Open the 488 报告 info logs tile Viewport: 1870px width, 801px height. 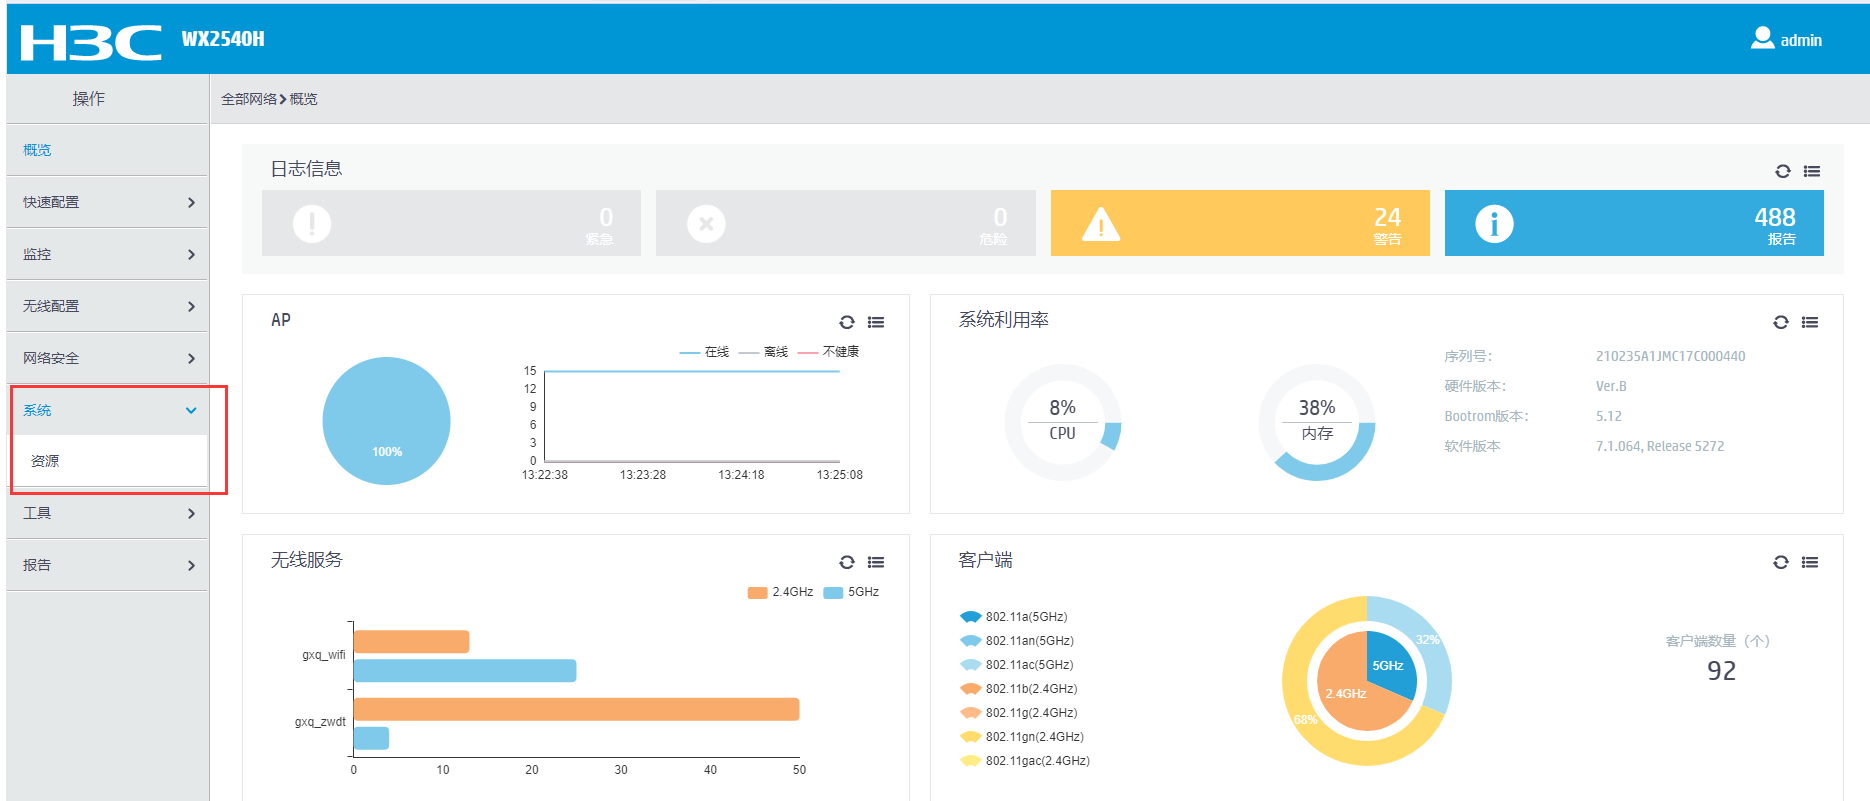coord(1633,223)
